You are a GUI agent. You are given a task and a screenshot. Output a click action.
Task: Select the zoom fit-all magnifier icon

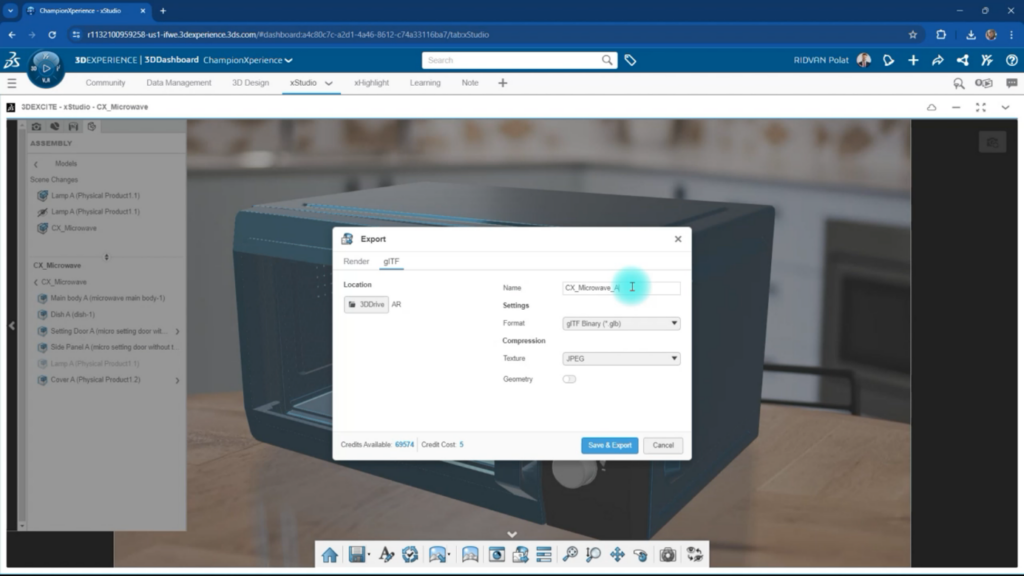(x=570, y=555)
